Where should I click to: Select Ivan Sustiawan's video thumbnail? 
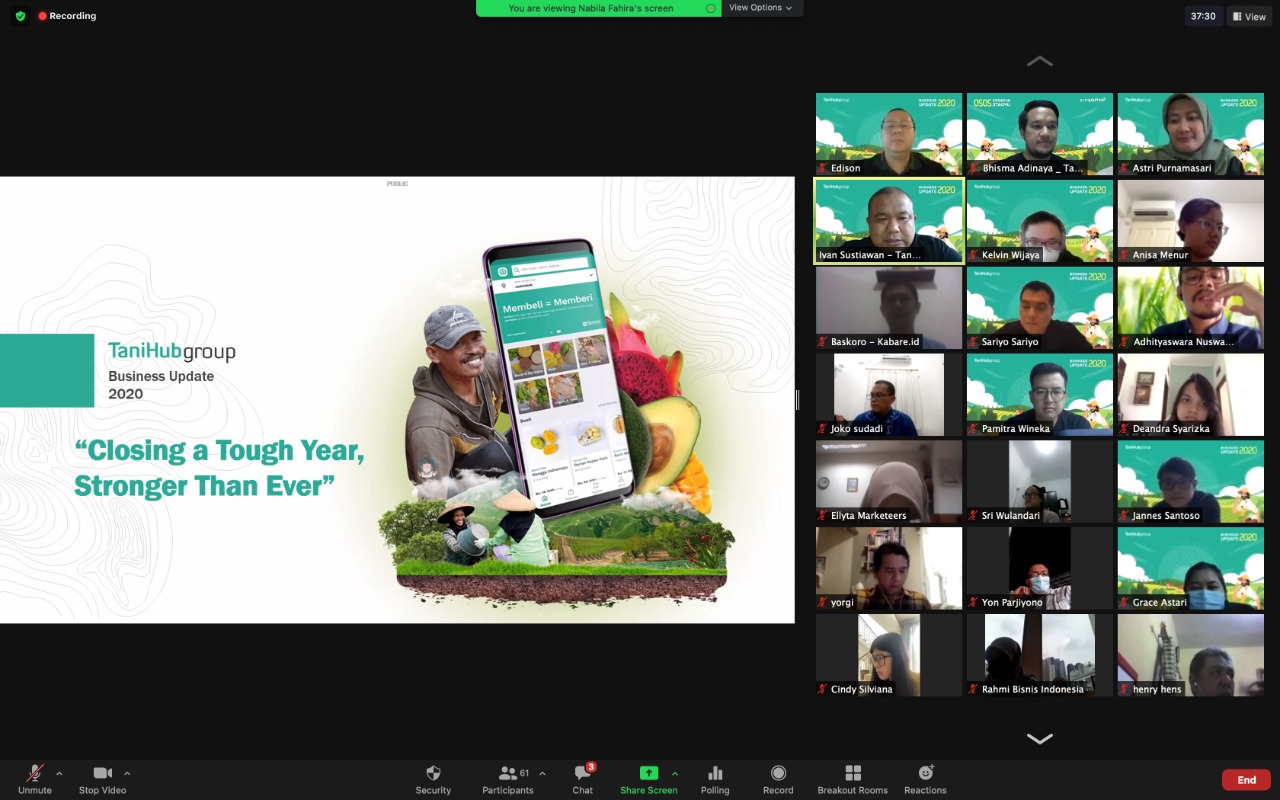click(888, 221)
